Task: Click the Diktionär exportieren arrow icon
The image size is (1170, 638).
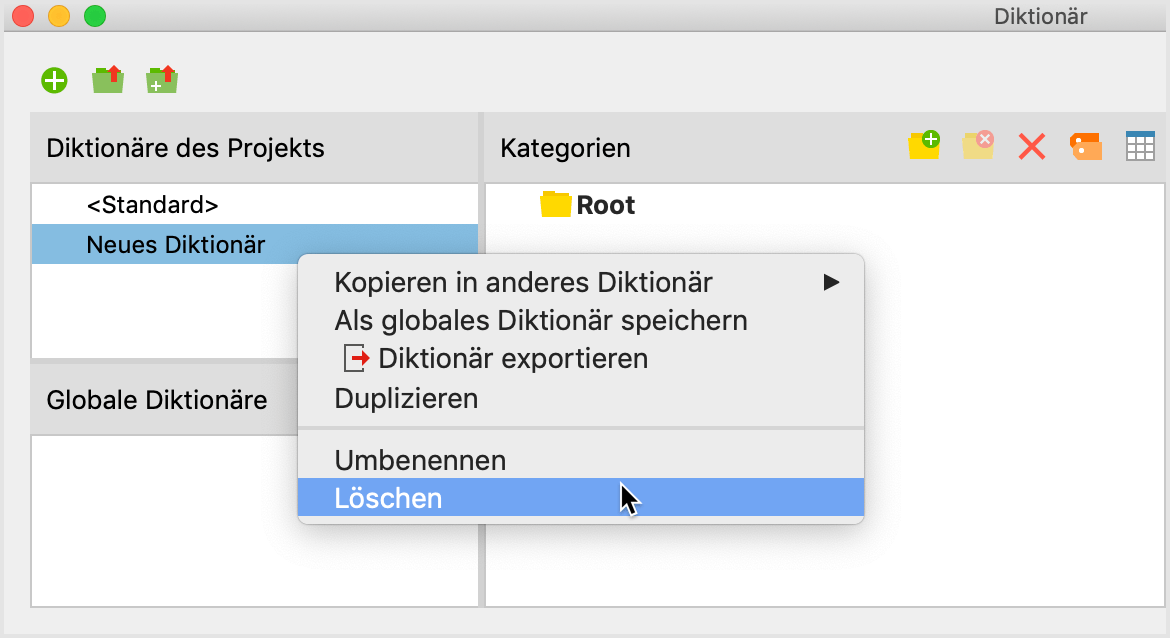Action: click(357, 359)
